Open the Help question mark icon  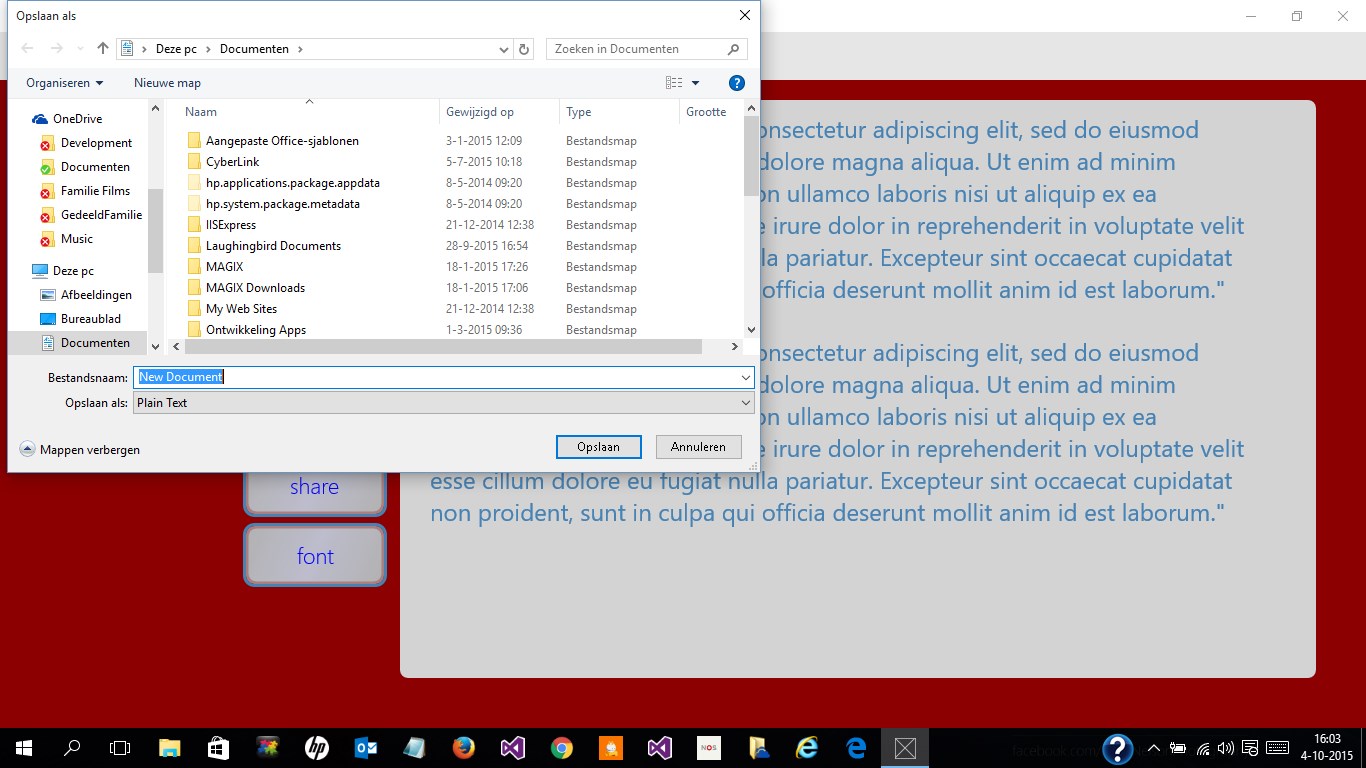737,82
